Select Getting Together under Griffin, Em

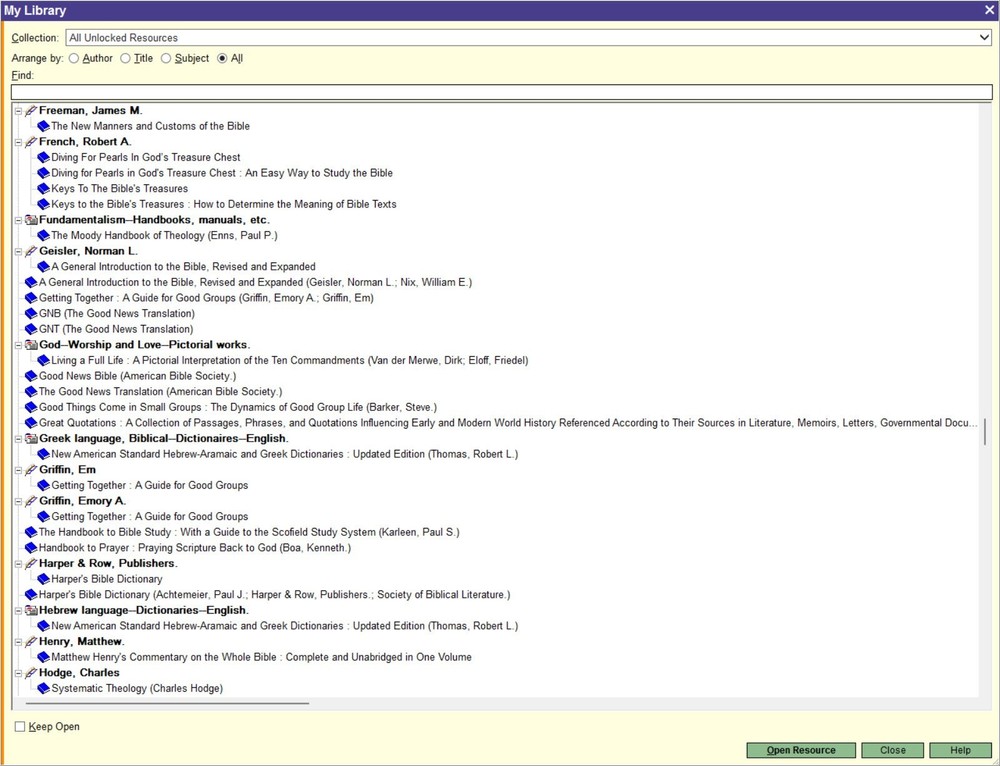[149, 485]
